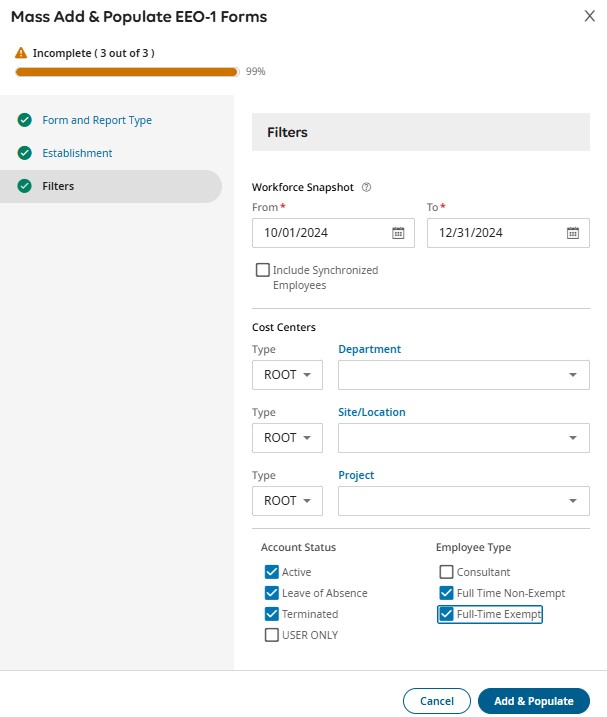Click green checkmark beside Filters step

point(25,186)
